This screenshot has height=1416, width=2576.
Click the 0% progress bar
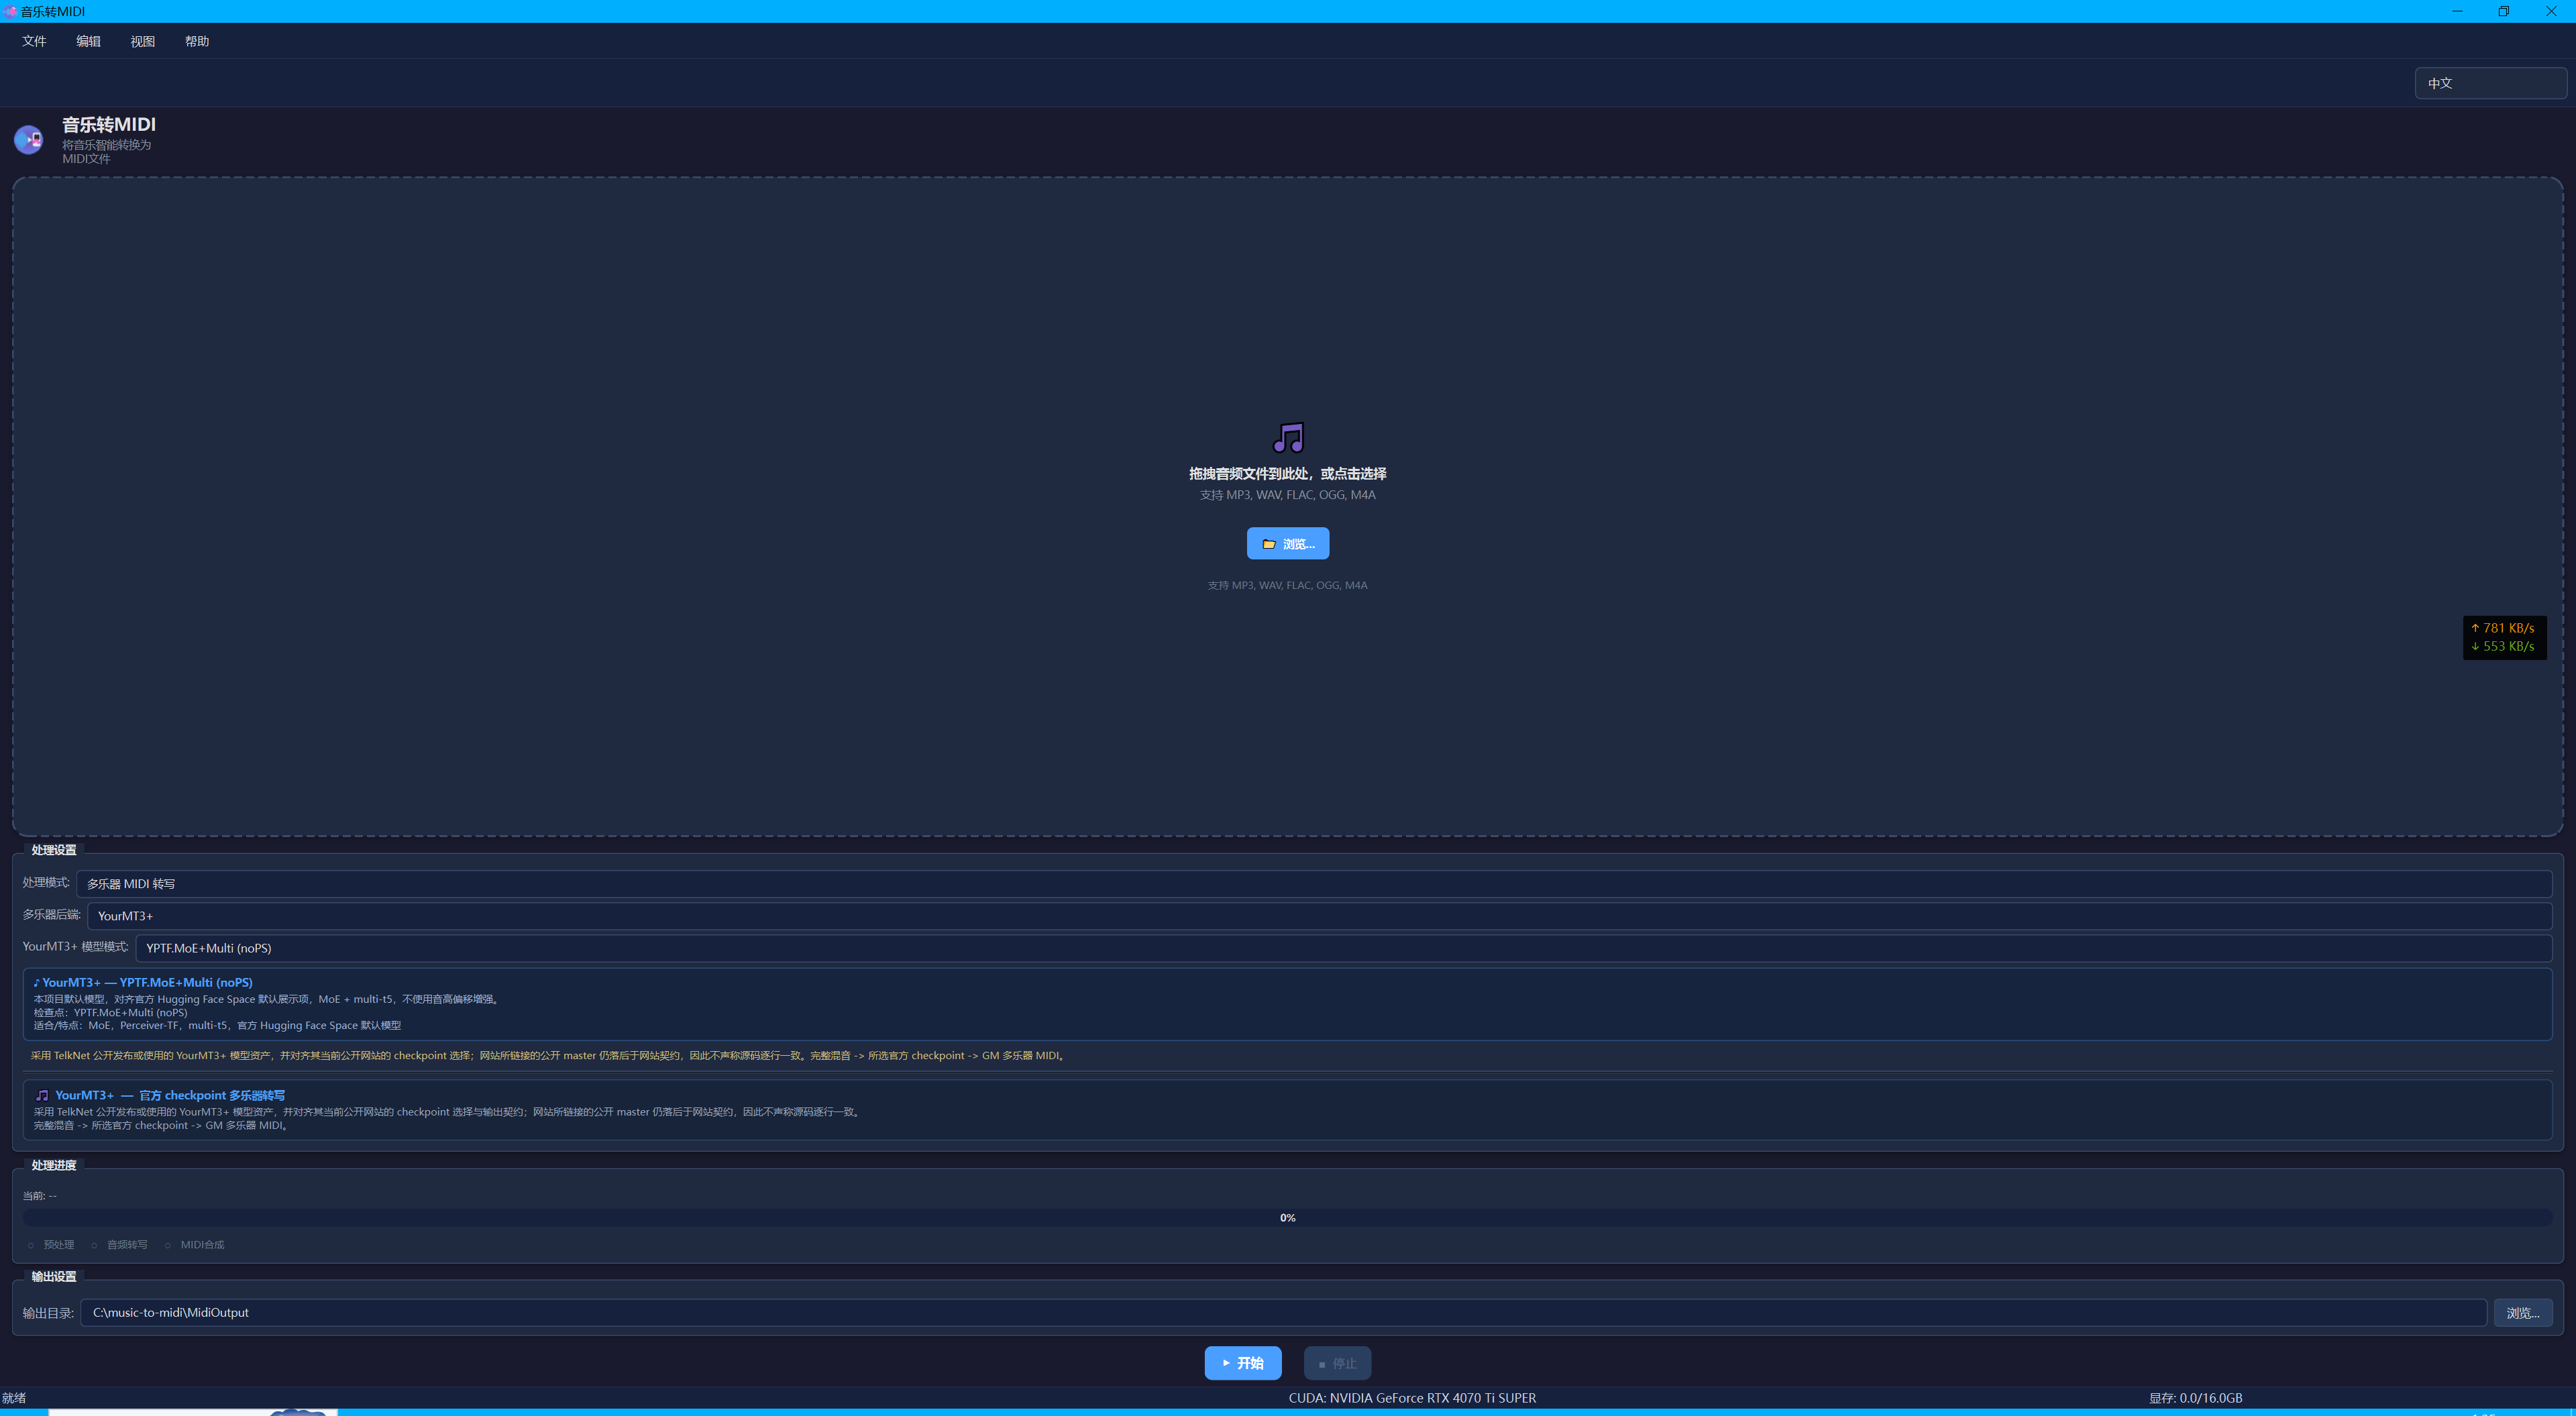[1288, 1217]
